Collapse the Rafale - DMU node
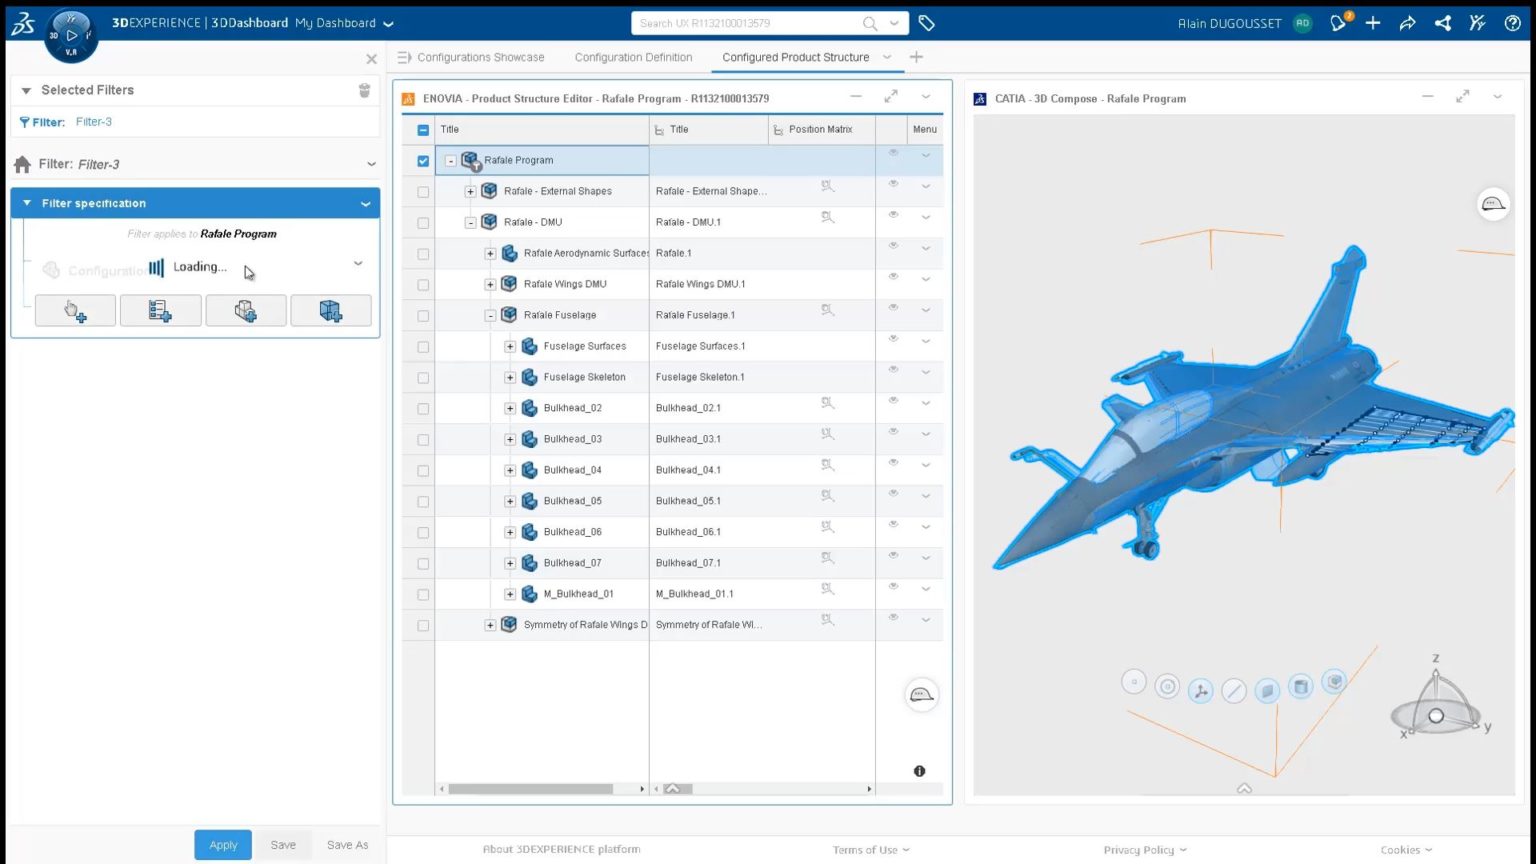The width and height of the screenshot is (1536, 864). point(470,222)
